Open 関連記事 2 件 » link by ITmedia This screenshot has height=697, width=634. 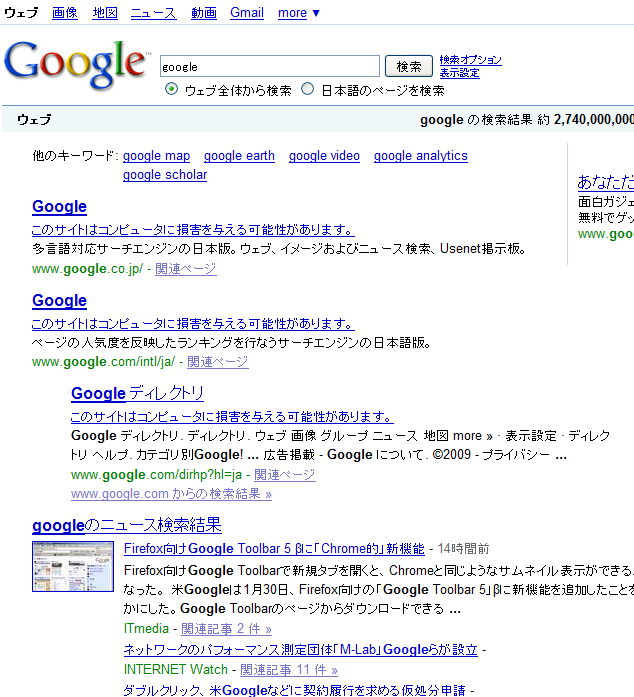[x=226, y=629]
